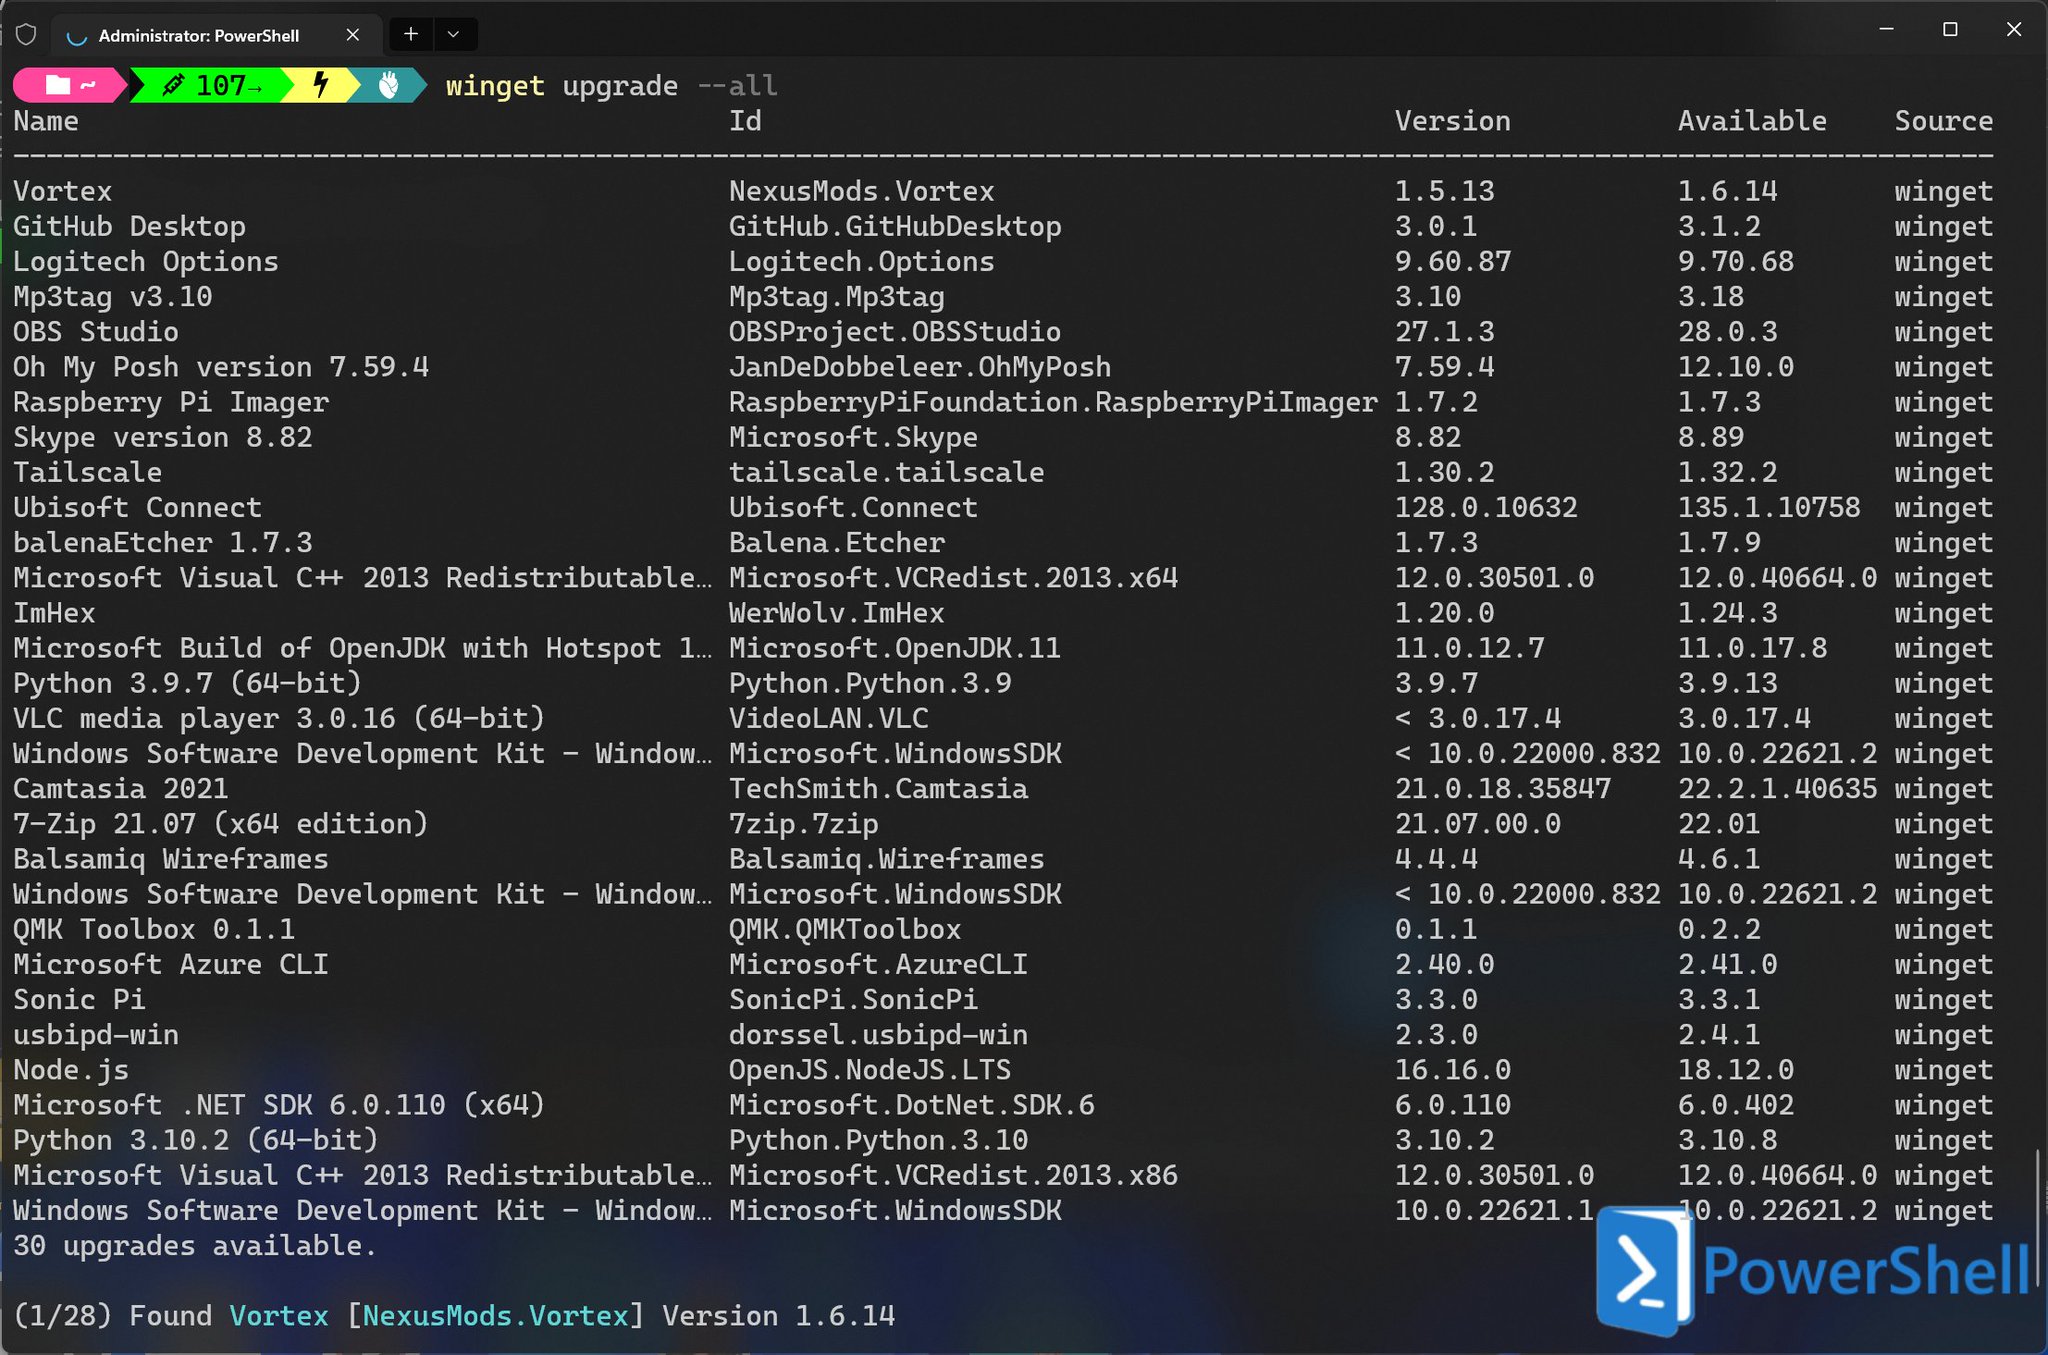This screenshot has height=1355, width=2048.
Task: Click 'Python 3.9.7 (64-bit)' name
Action: click(x=187, y=684)
